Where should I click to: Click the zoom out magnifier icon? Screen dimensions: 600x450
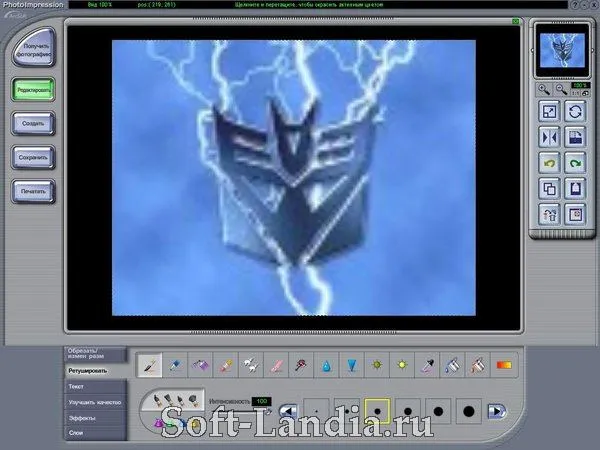point(561,90)
